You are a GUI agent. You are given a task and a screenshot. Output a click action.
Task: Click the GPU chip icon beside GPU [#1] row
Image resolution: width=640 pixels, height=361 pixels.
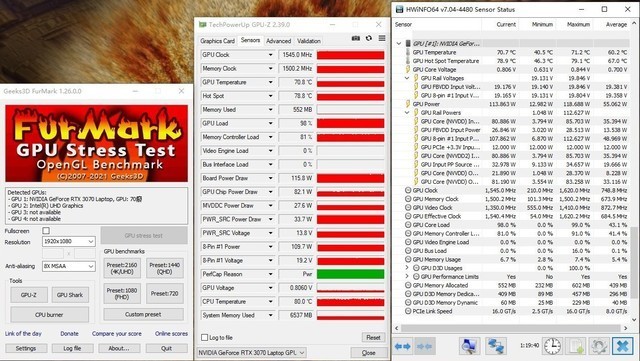pyautogui.click(x=408, y=43)
